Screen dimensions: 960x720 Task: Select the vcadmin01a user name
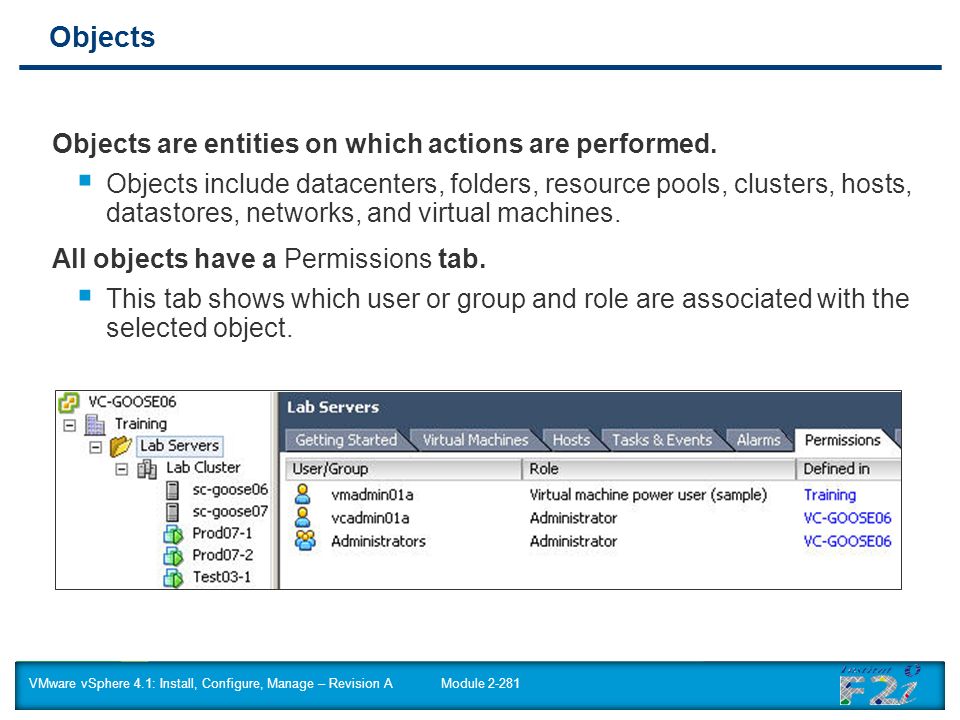(370, 518)
